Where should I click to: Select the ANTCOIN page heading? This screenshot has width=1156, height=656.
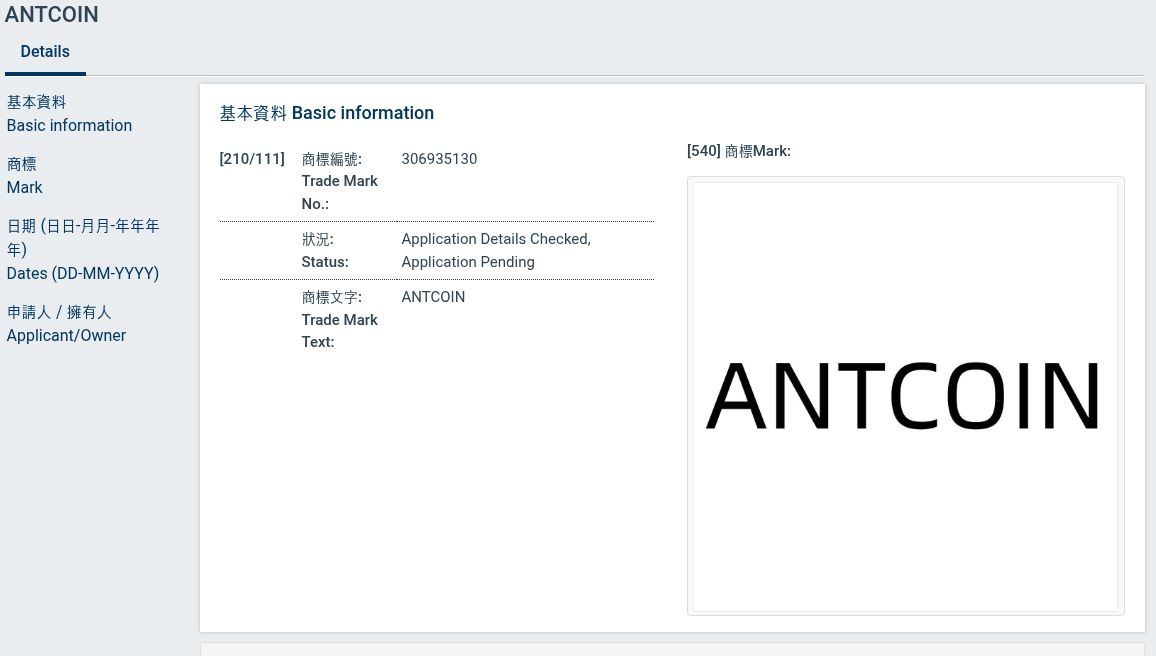click(51, 15)
